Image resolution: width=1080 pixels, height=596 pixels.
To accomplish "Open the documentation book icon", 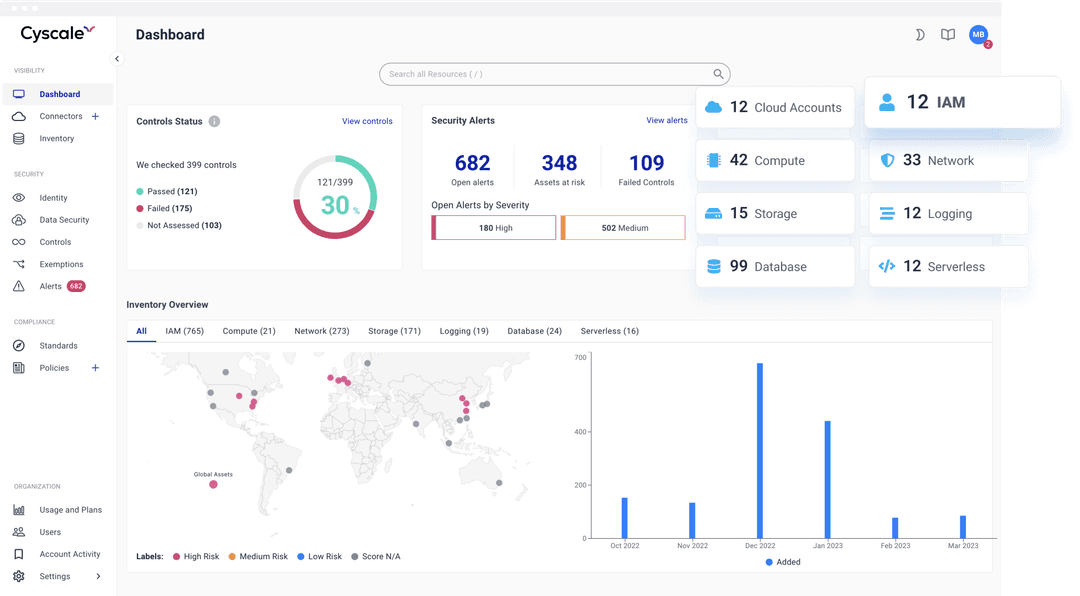I will coord(947,34).
